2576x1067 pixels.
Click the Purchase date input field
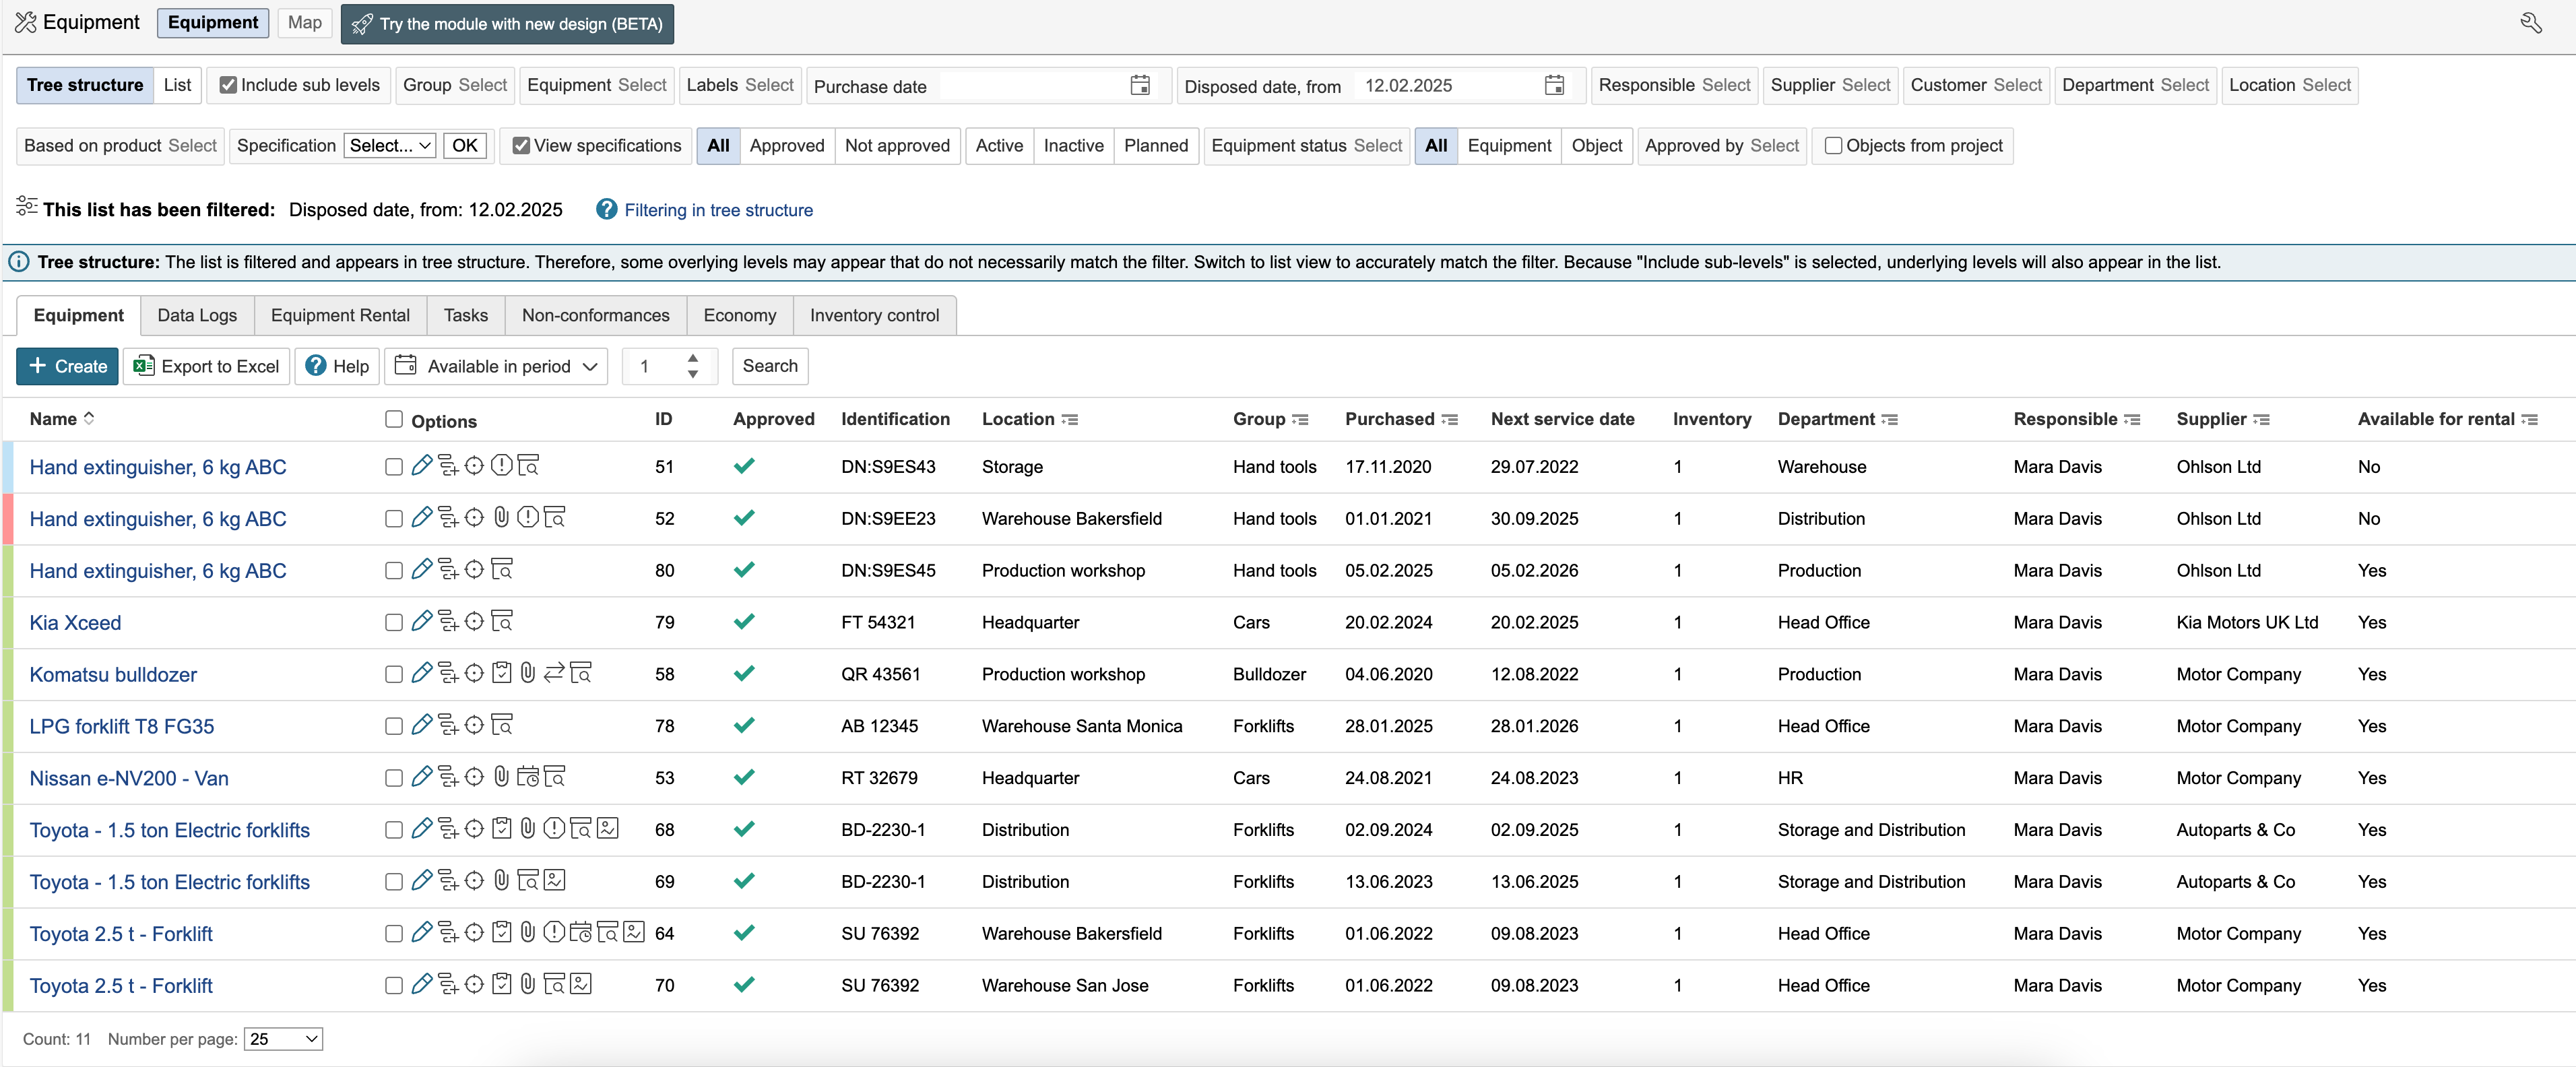1030,86
